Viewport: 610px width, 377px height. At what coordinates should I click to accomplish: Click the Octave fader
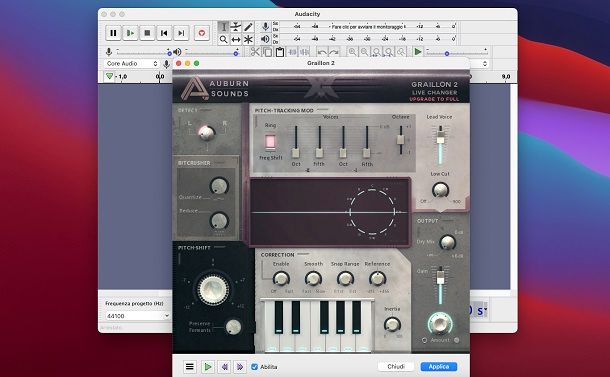click(x=401, y=139)
